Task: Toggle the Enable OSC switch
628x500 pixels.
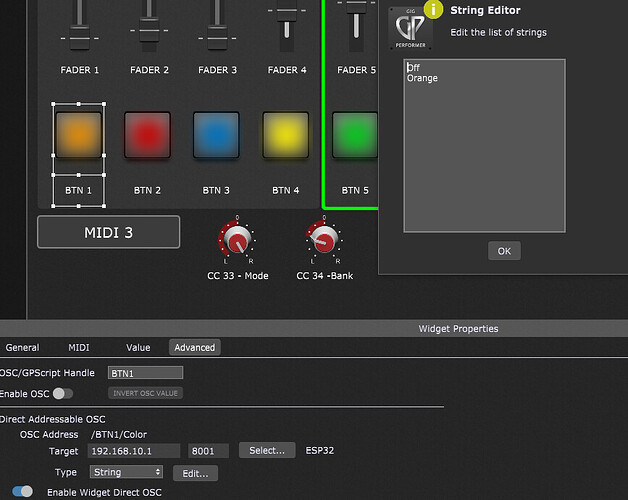Action: click(x=63, y=393)
